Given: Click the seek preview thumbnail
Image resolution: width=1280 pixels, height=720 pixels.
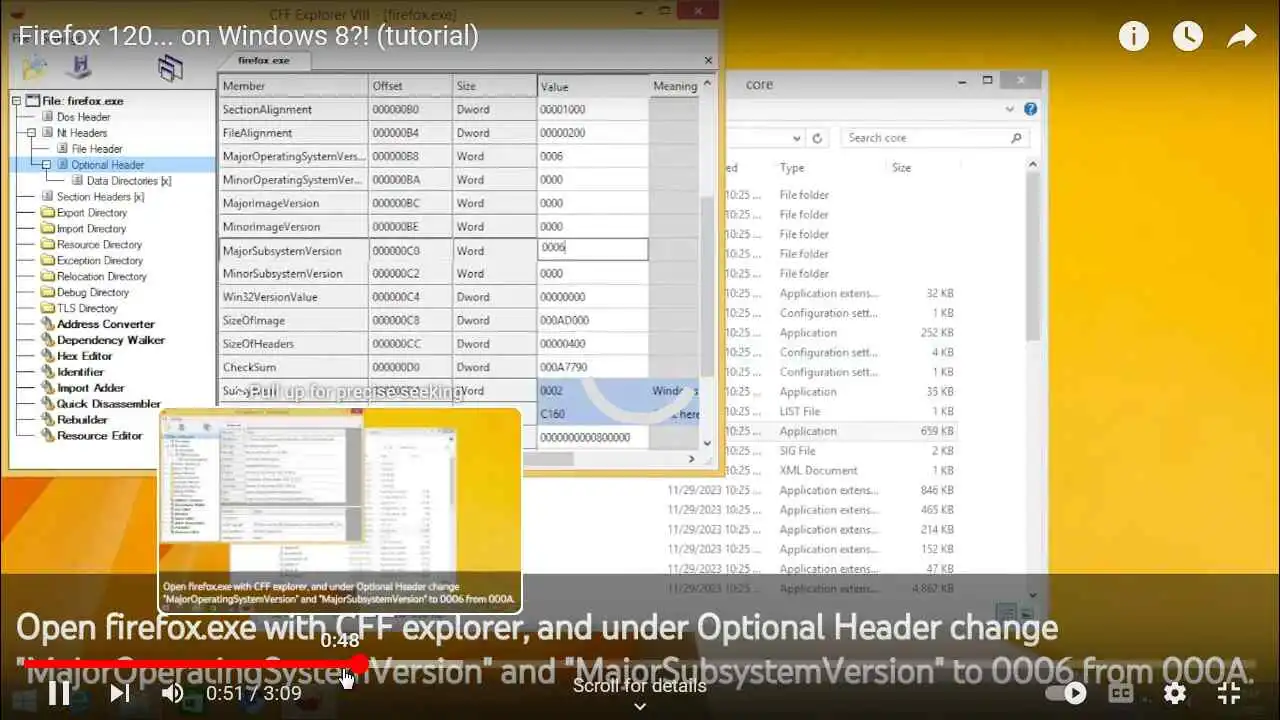Looking at the screenshot, I should [340, 510].
